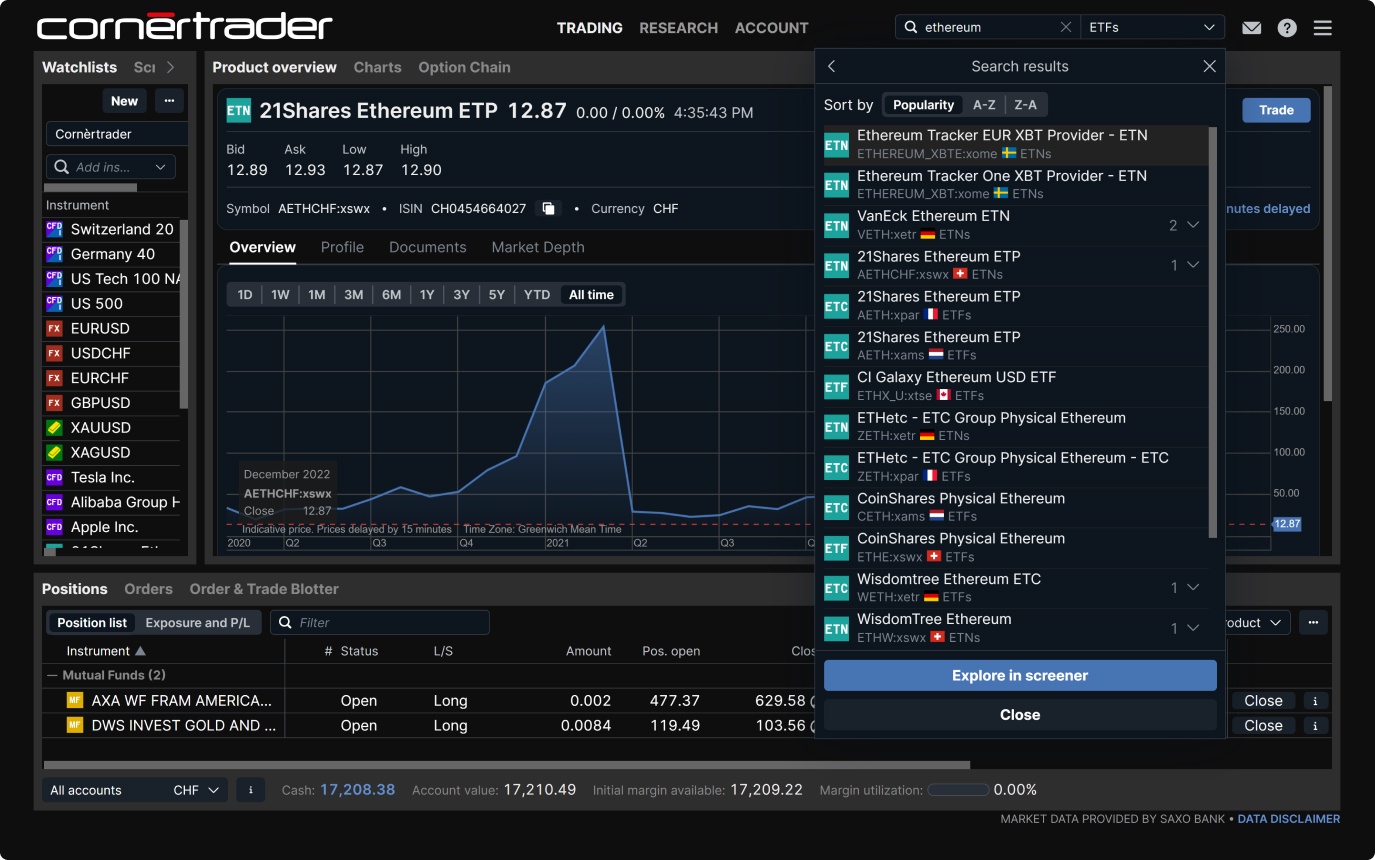Click the search results vertical scrollbar

pyautogui.click(x=1213, y=332)
